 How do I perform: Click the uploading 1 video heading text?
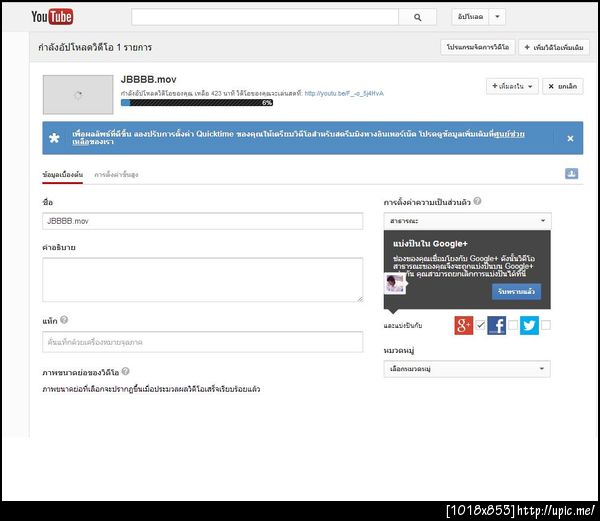(95, 47)
